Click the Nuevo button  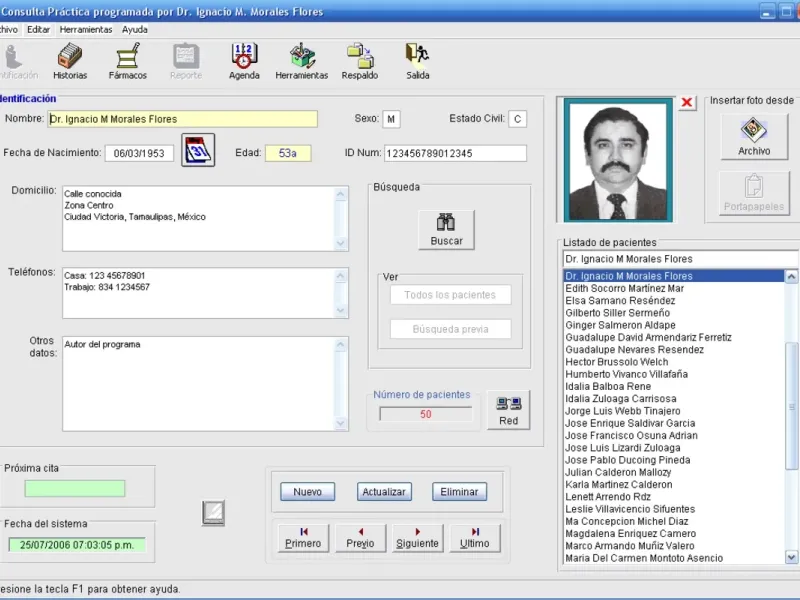[x=307, y=492]
